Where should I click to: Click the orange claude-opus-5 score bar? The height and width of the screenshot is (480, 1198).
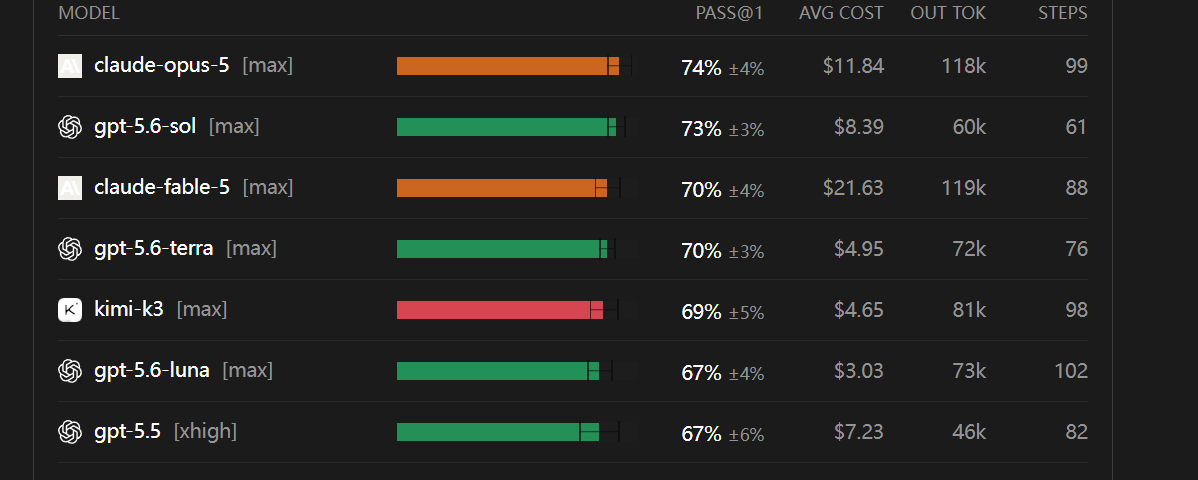(x=507, y=66)
